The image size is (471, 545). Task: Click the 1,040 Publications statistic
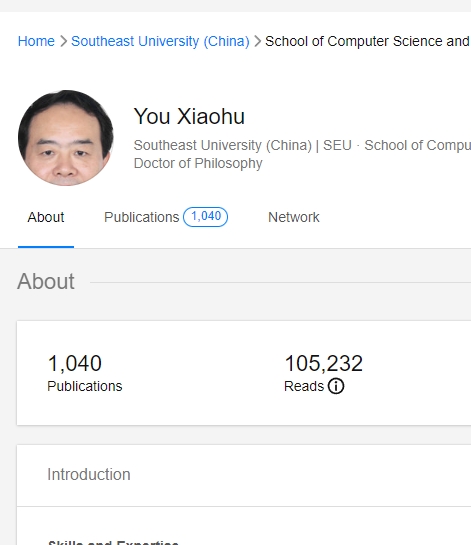85,372
